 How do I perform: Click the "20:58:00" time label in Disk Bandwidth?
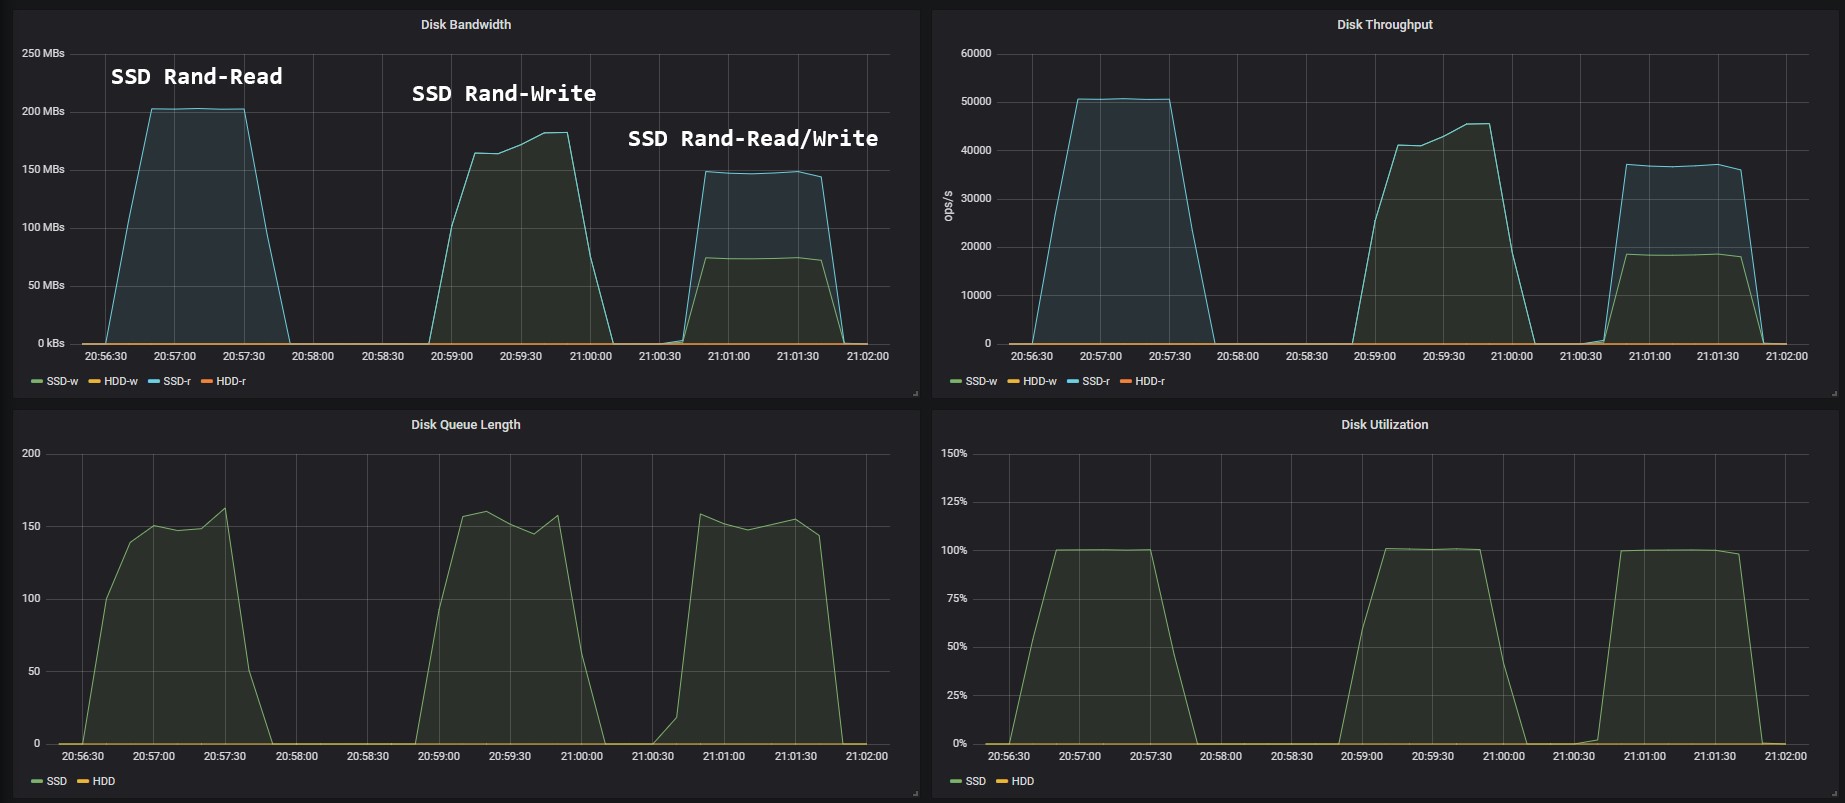coord(313,356)
